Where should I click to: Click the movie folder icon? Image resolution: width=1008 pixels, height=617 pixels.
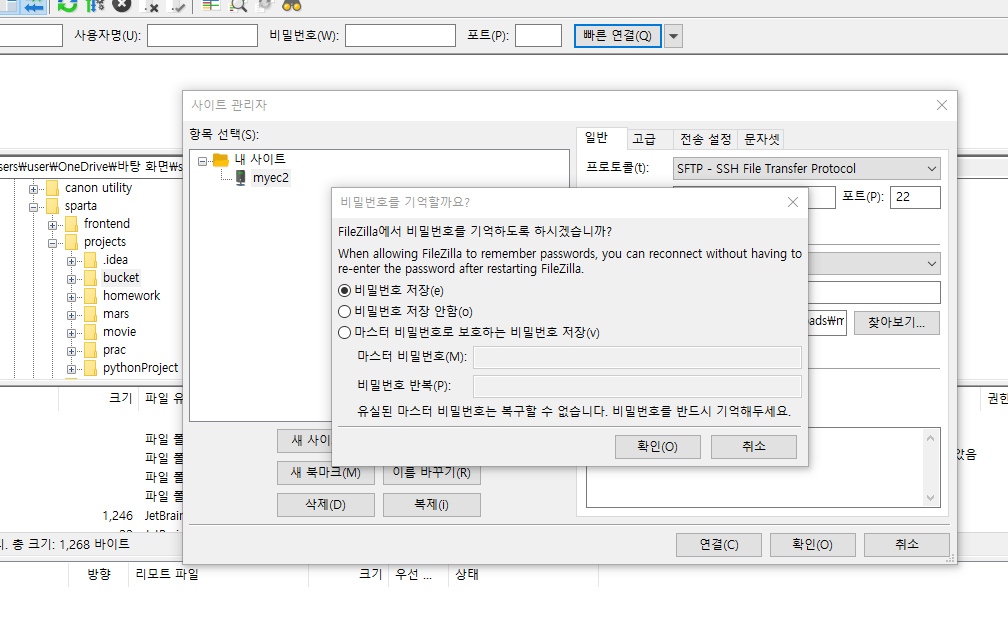[91, 332]
